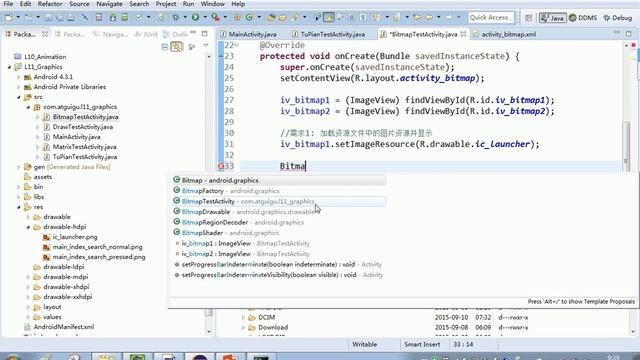Screen dimensions: 640x360
Task: Collapse the res folder
Action: click(x=18, y=207)
